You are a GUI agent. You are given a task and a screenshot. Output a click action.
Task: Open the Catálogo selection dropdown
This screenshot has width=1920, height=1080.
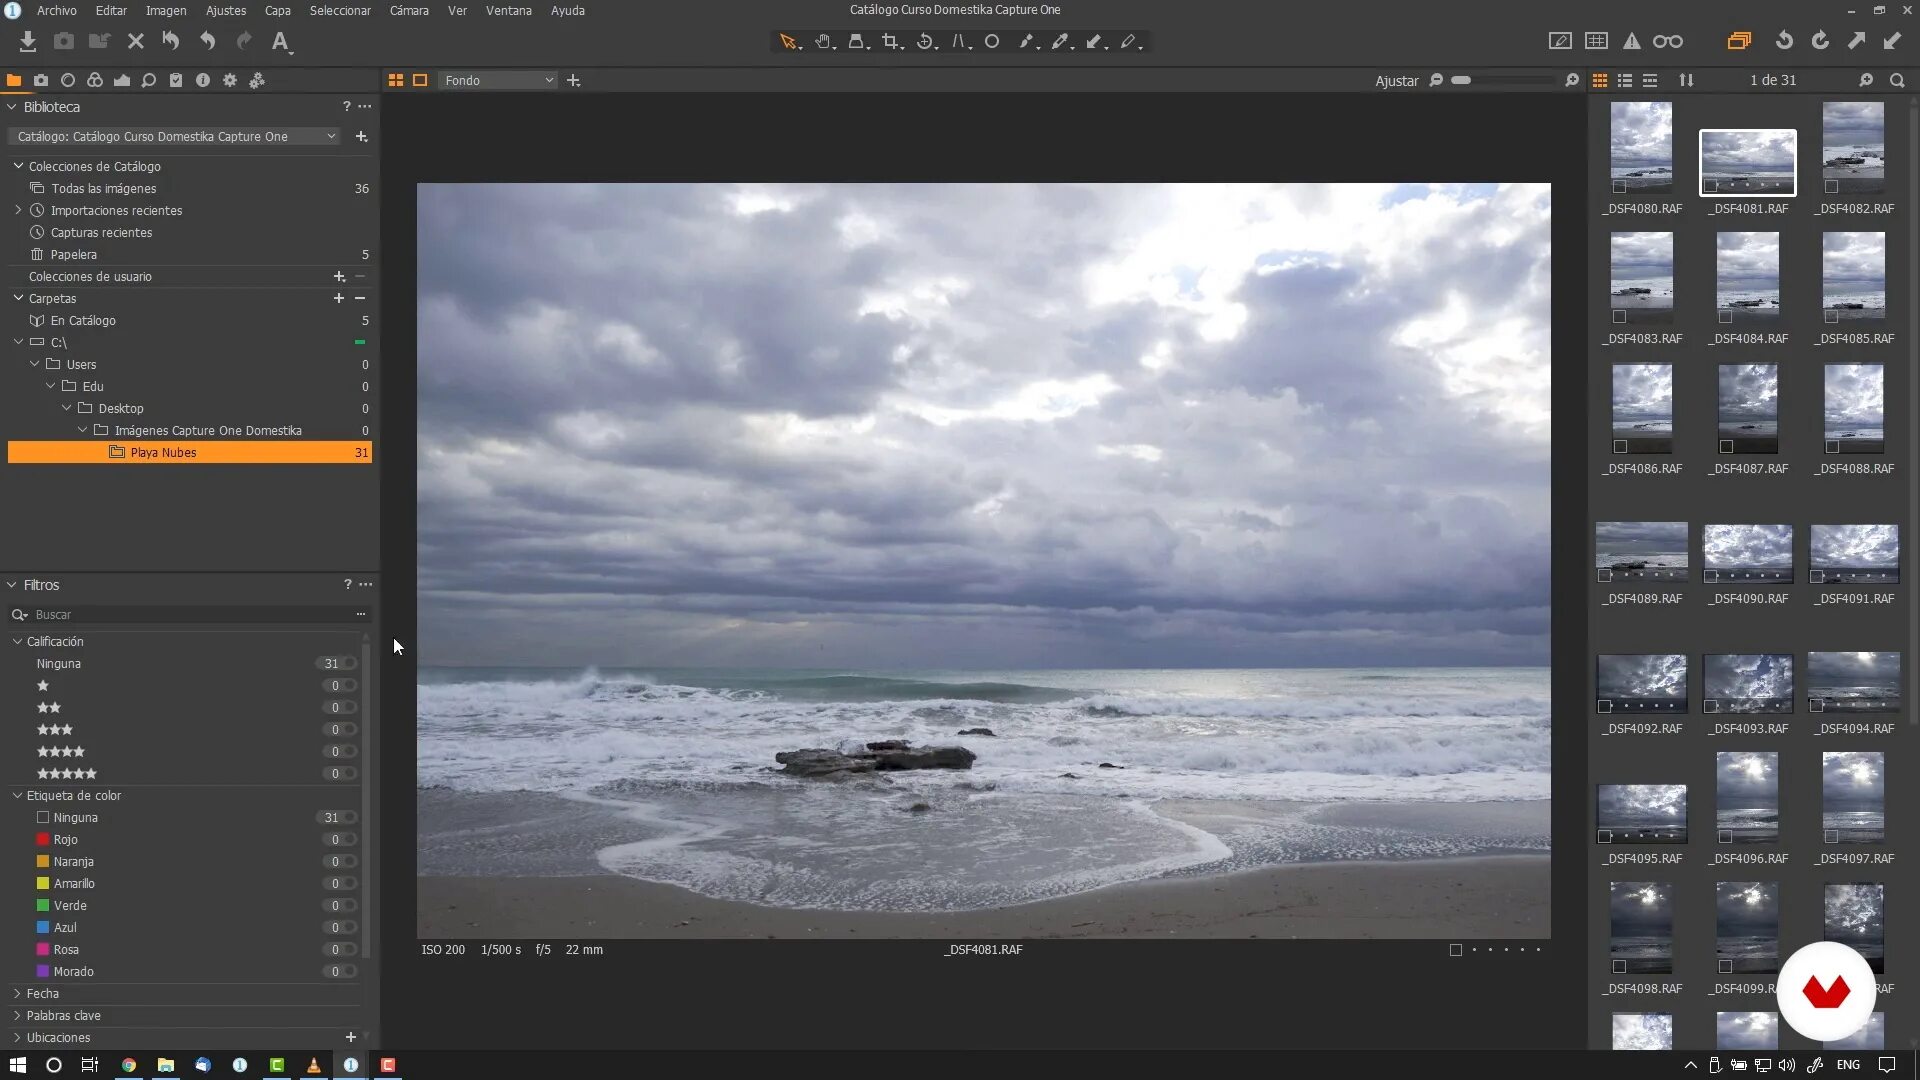176,136
